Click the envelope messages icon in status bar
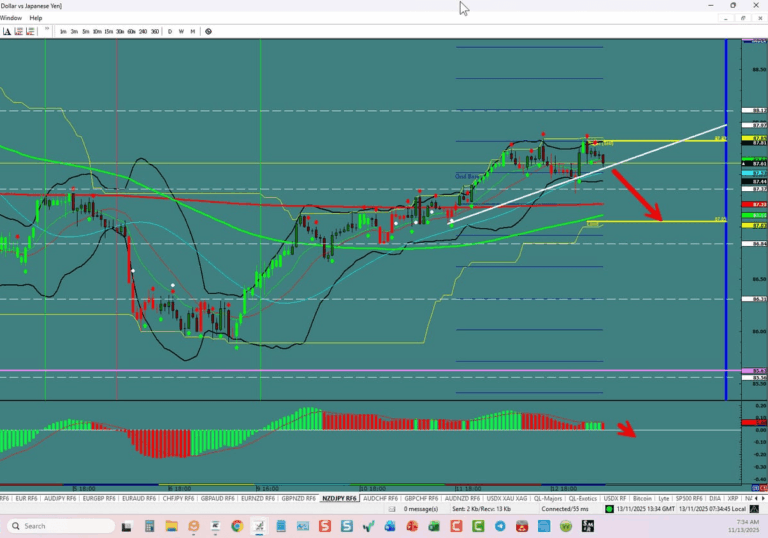Screen dimensions: 768x538 pos(392,509)
